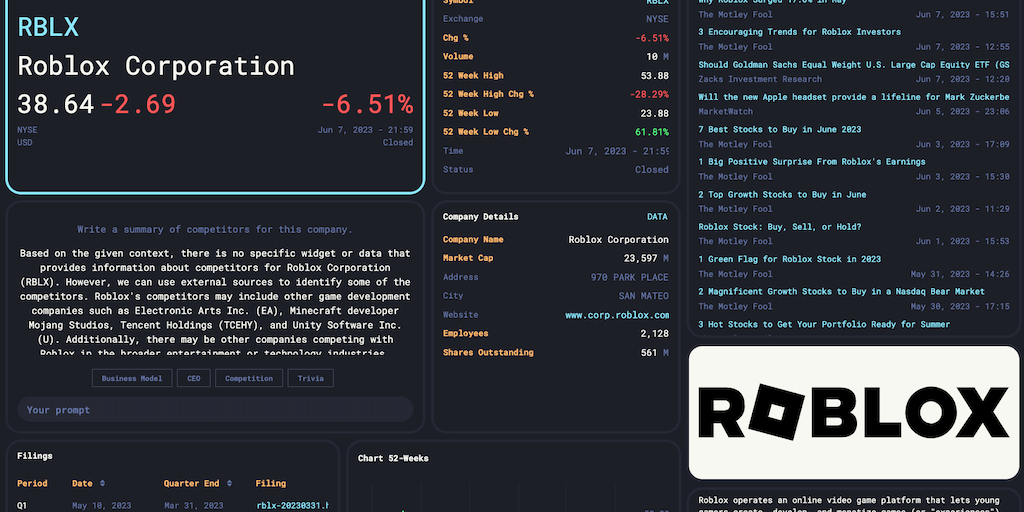
Task: Open 3 Hot Stocks to Get Your Portfolio Ready
Action: (824, 325)
